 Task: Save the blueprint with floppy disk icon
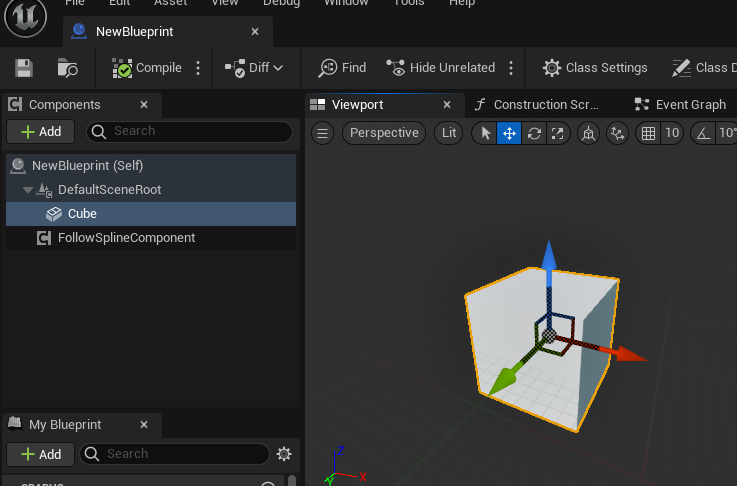(x=24, y=68)
